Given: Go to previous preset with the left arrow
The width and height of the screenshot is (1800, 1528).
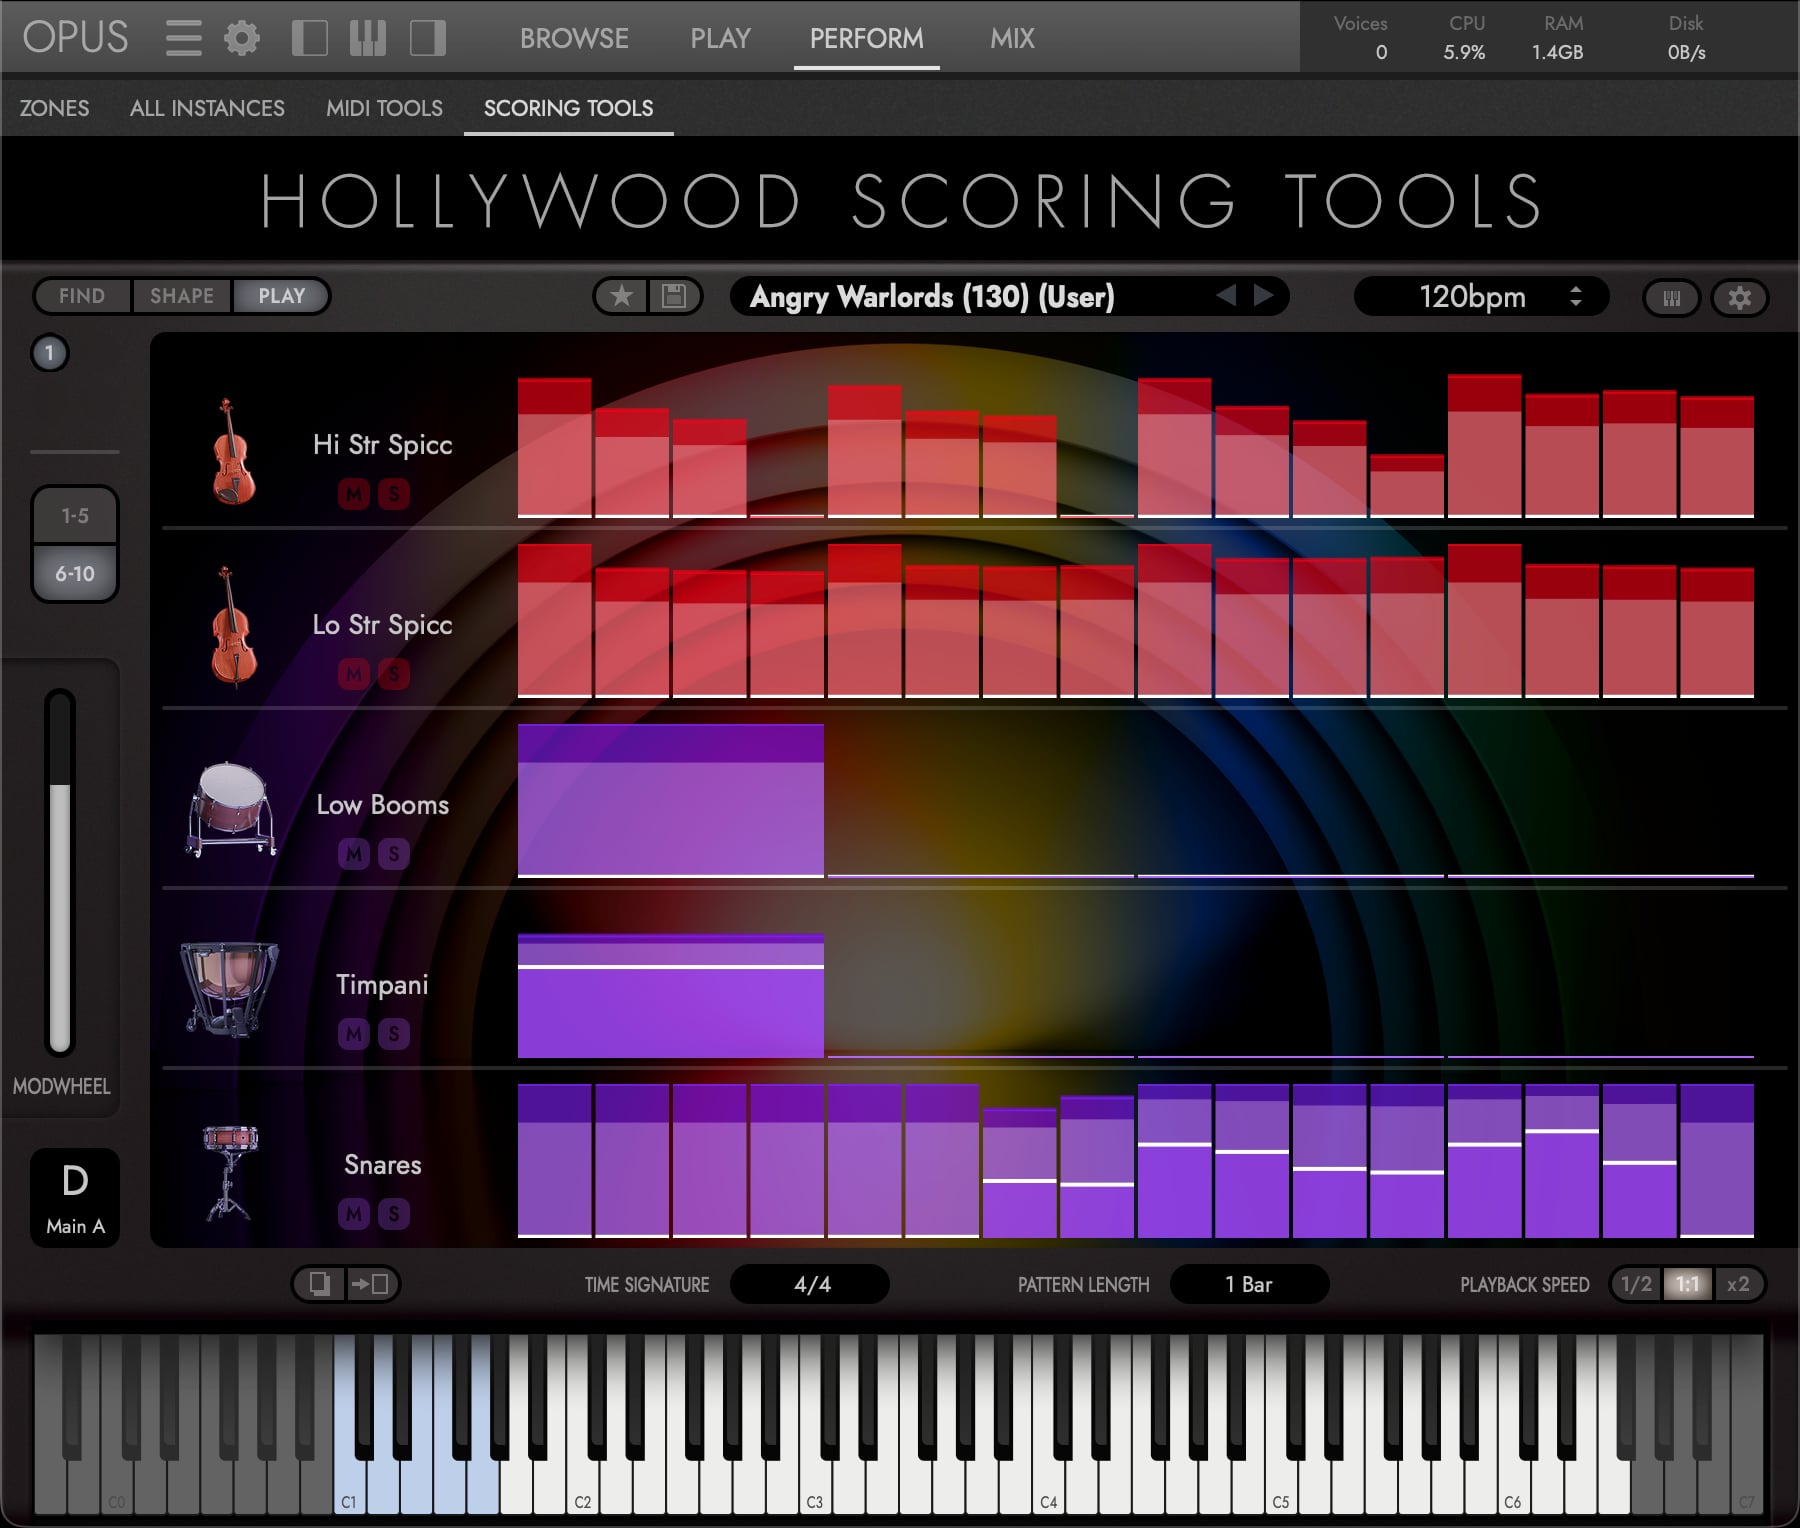Looking at the screenshot, I should tap(1226, 295).
